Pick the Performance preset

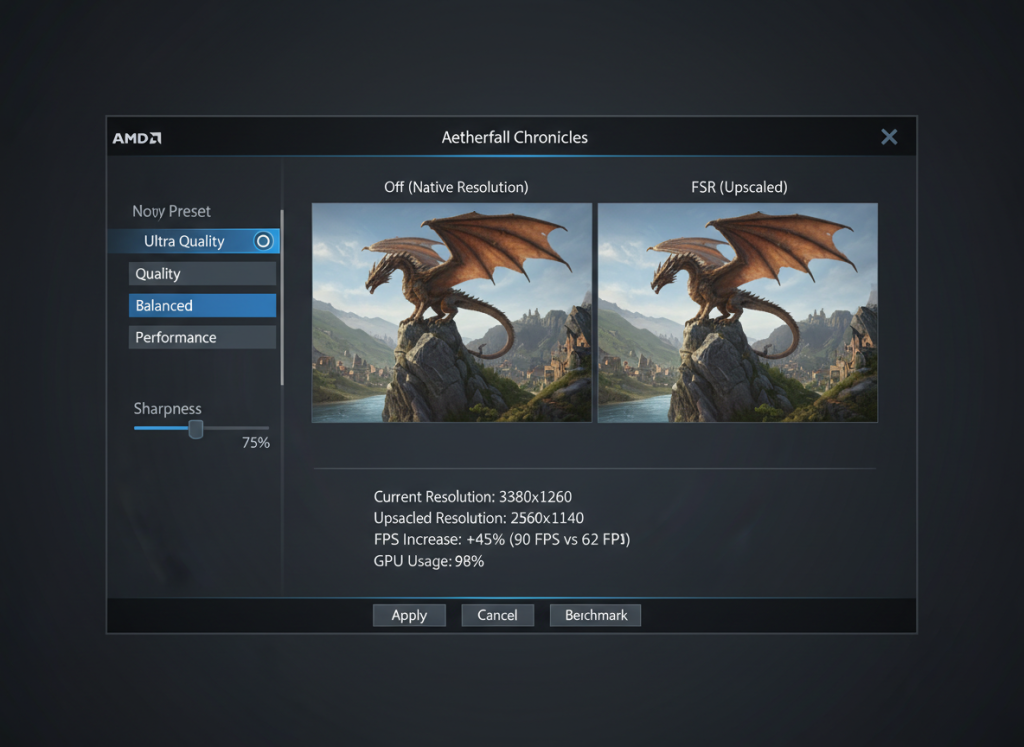(x=202, y=338)
